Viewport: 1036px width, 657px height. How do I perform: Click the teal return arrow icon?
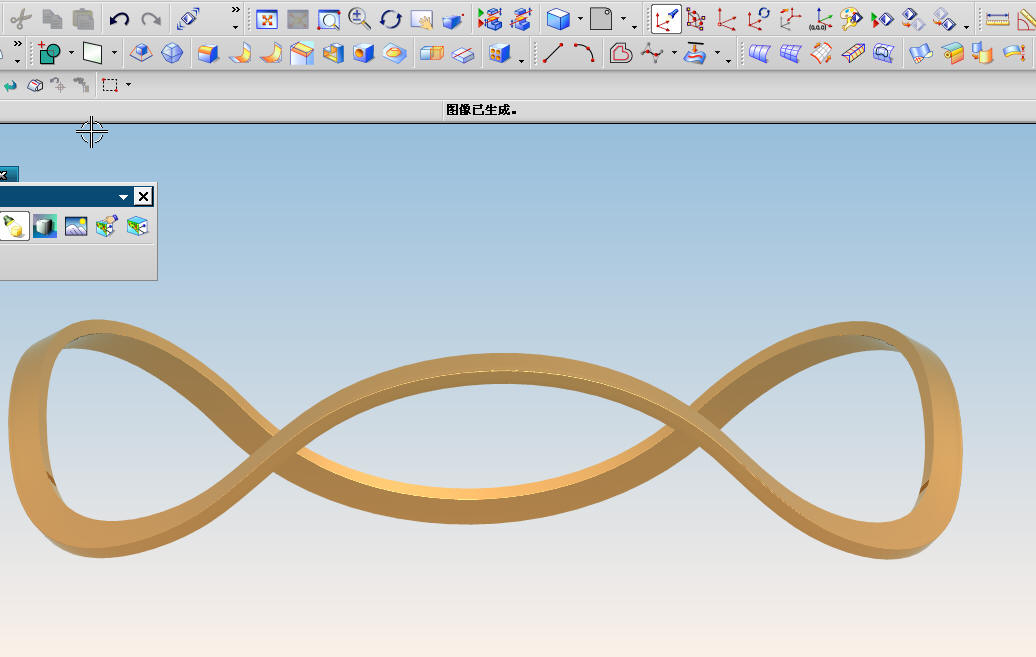(10, 85)
